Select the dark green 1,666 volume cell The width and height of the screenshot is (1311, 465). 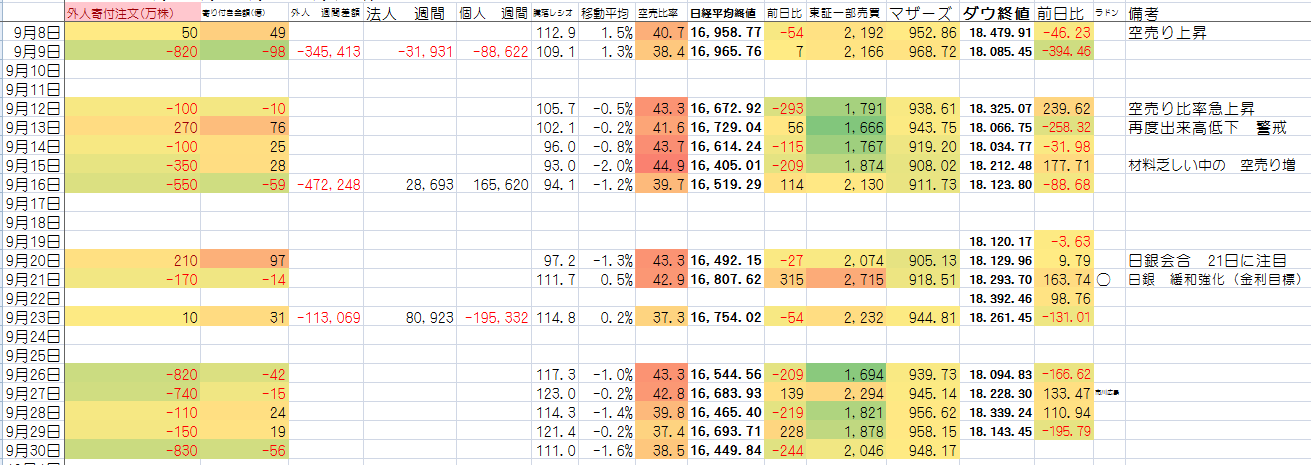click(x=847, y=127)
